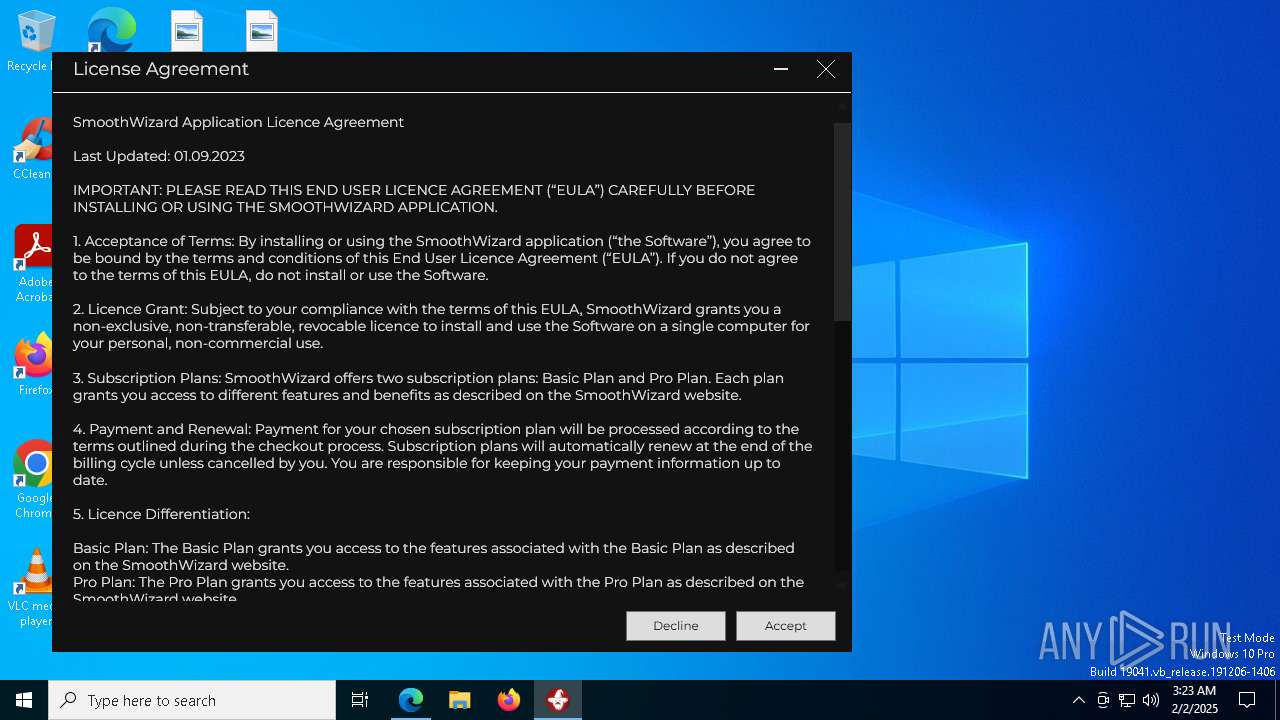Open Firefox from the taskbar

[509, 700]
